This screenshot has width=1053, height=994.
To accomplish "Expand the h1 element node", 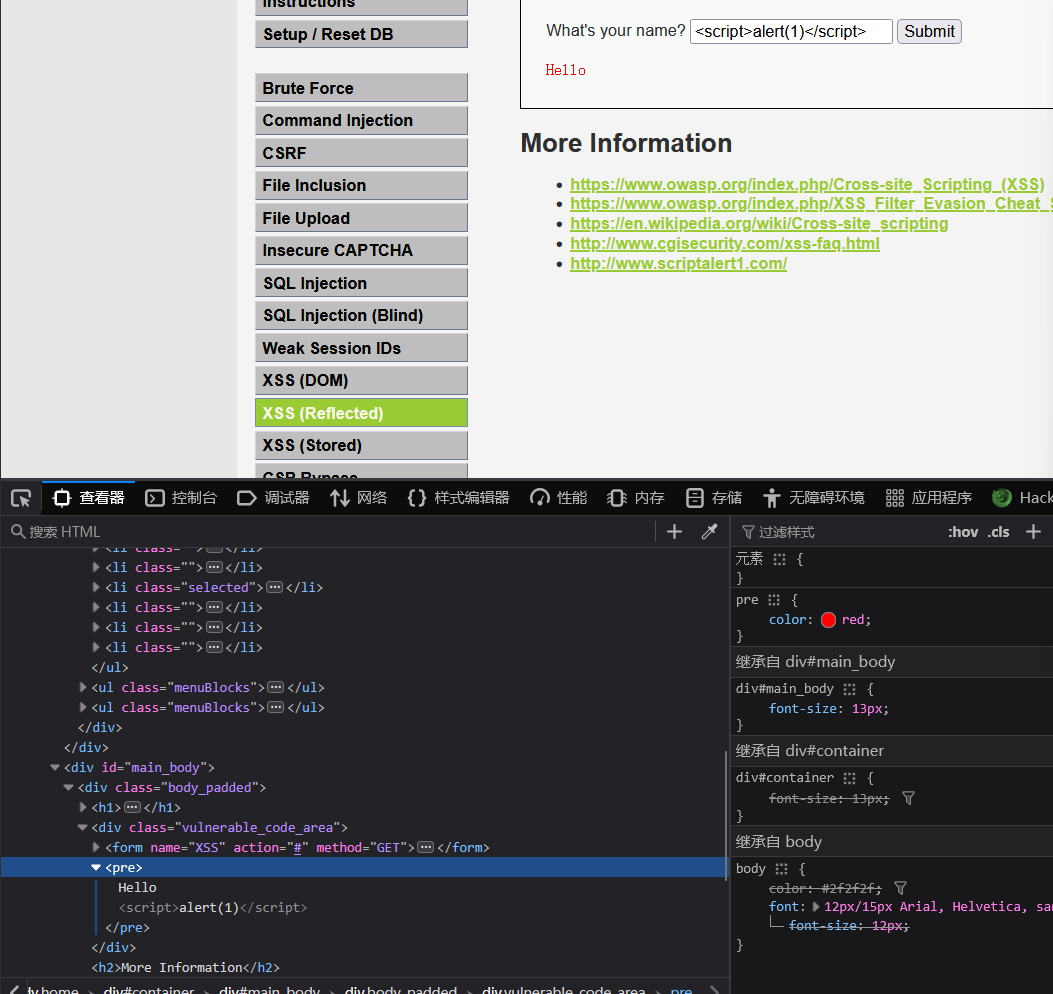I will click(83, 807).
